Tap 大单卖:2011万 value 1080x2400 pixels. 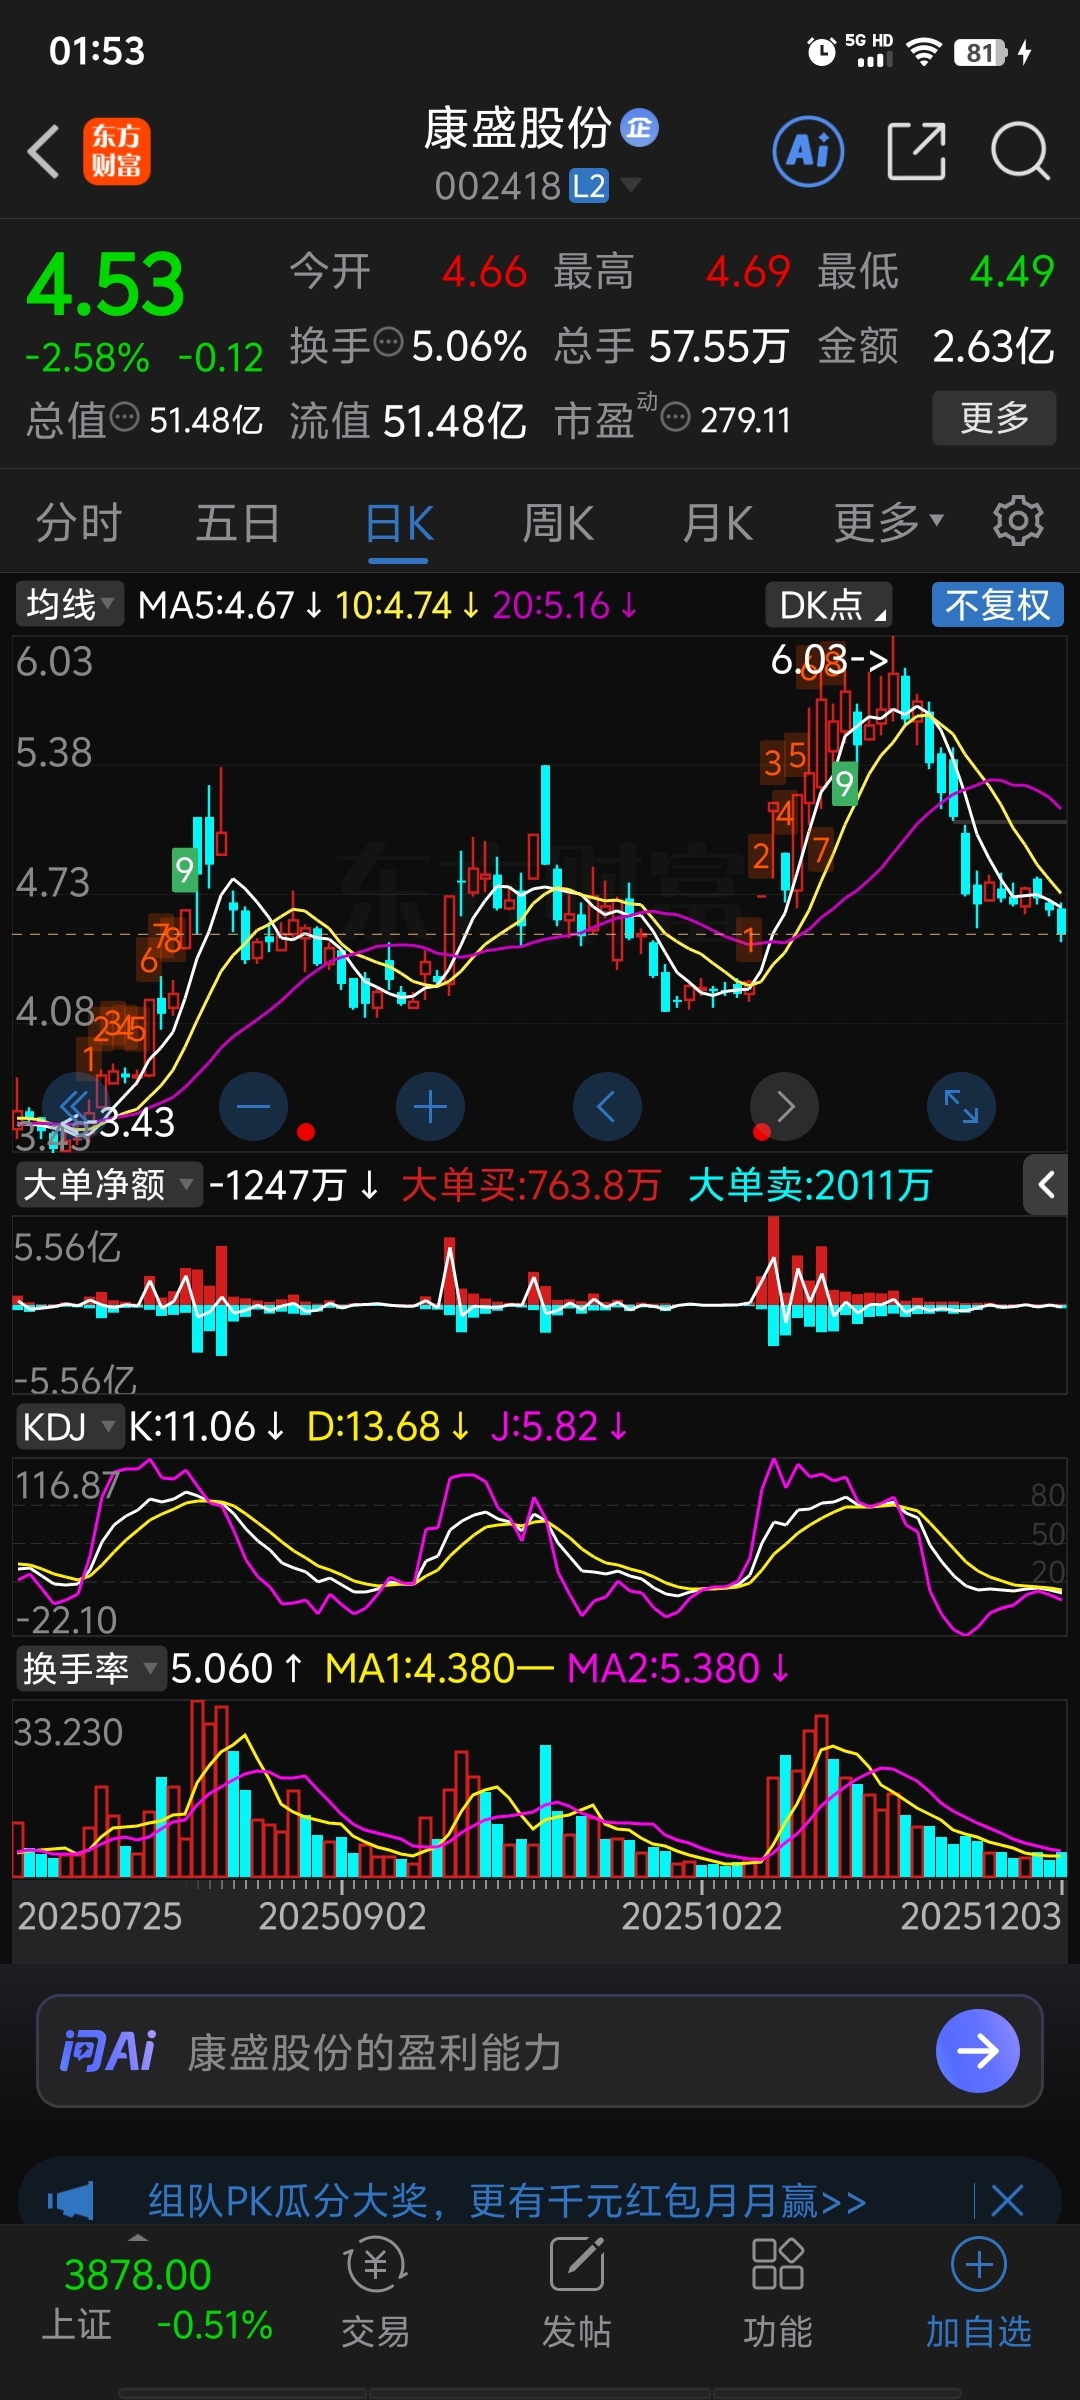click(x=810, y=1185)
